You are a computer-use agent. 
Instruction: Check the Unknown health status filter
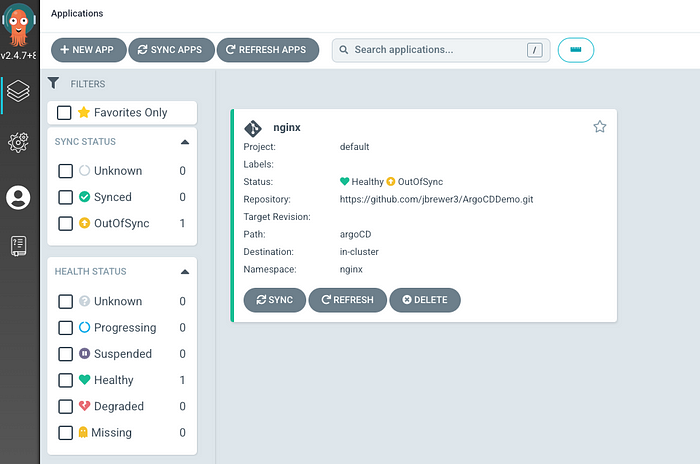coord(66,301)
